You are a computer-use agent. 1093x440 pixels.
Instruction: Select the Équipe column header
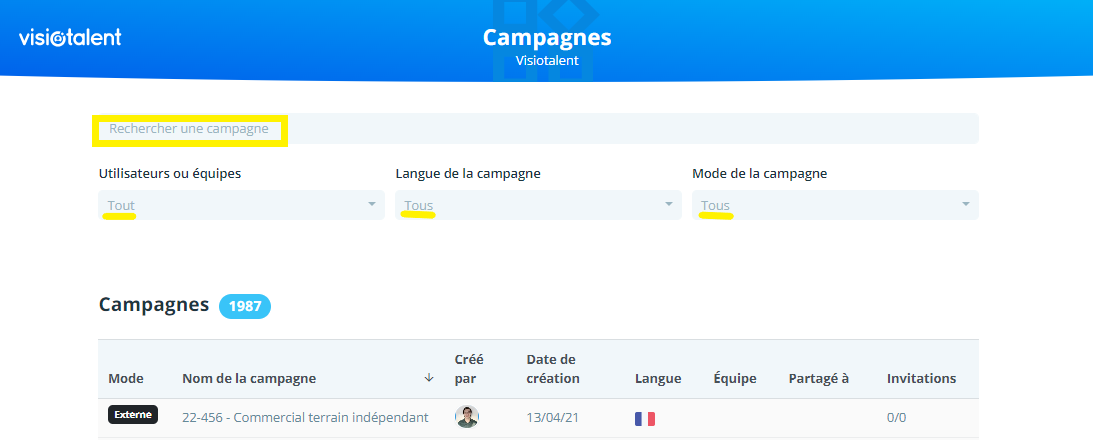click(x=735, y=379)
